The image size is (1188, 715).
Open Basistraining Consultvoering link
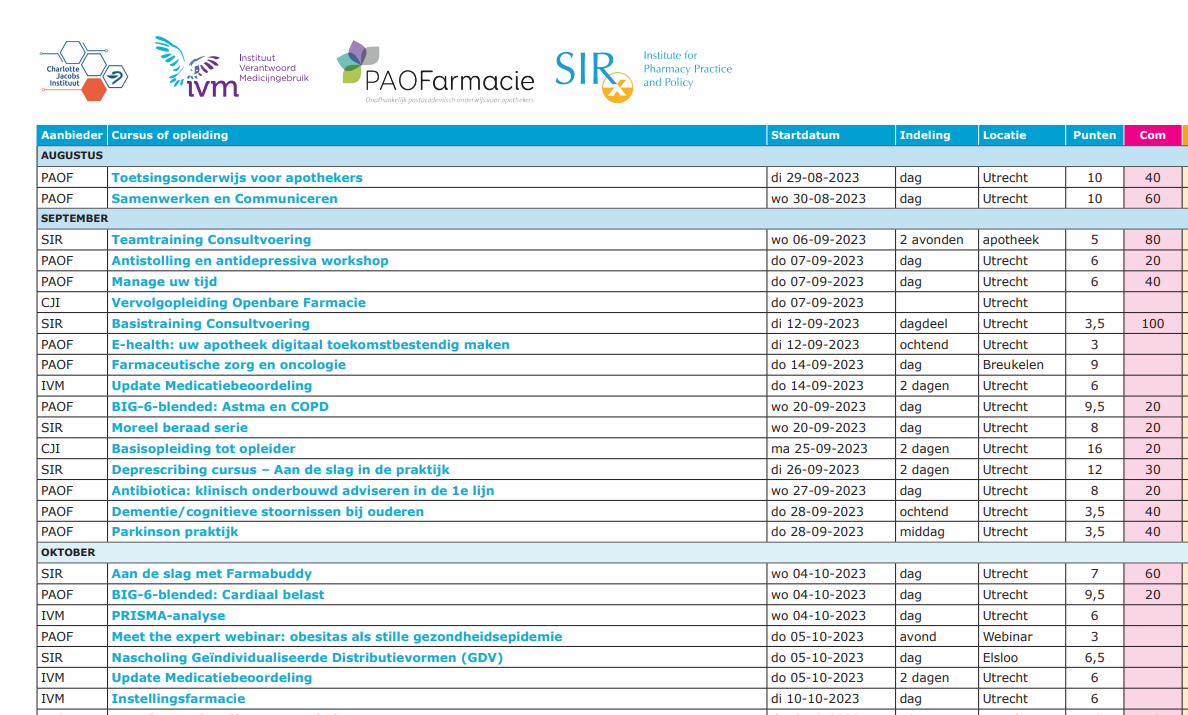pos(210,324)
